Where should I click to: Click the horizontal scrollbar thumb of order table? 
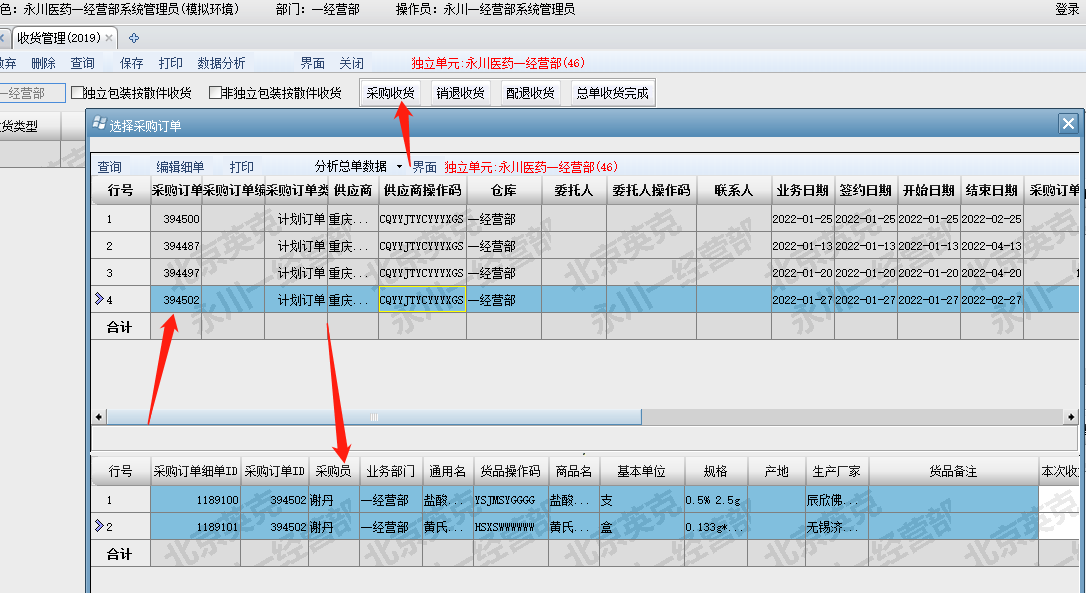pos(374,416)
